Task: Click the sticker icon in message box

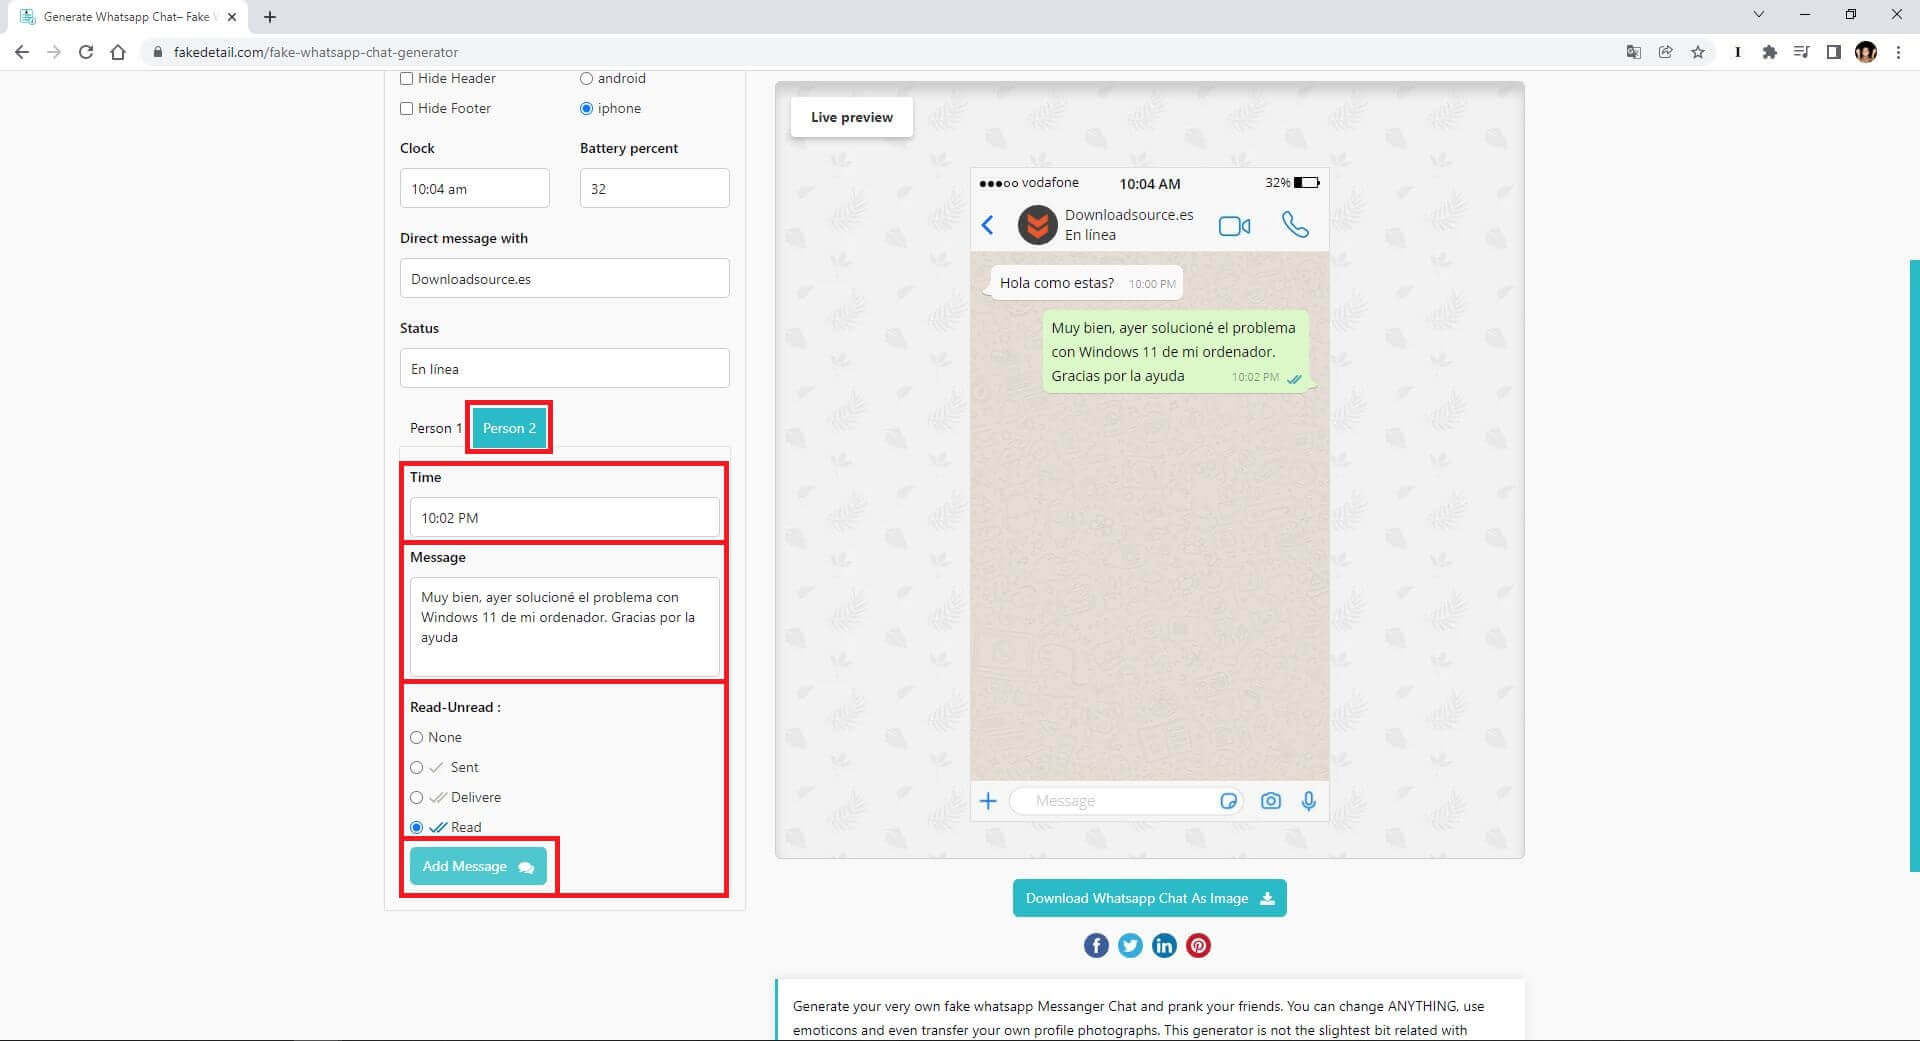Action: click(1228, 801)
